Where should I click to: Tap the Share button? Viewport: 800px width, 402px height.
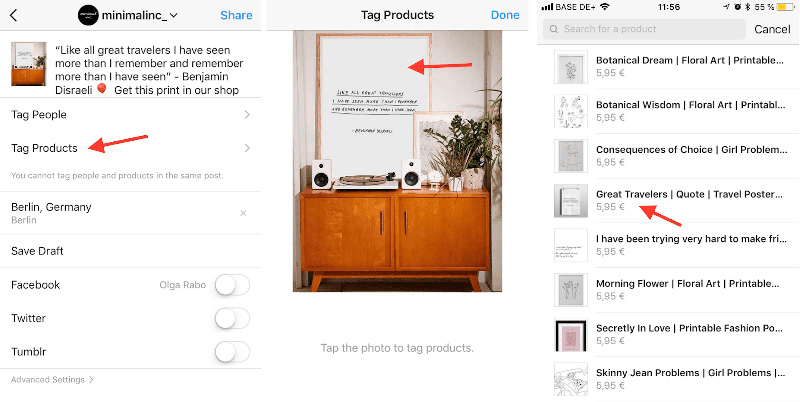236,15
